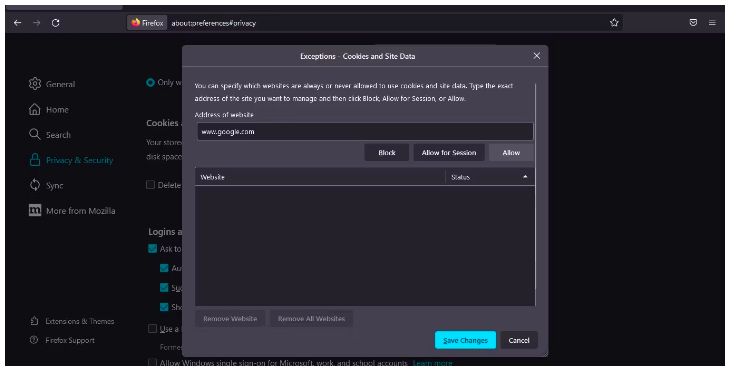Sort by the Website column header

pyautogui.click(x=320, y=177)
